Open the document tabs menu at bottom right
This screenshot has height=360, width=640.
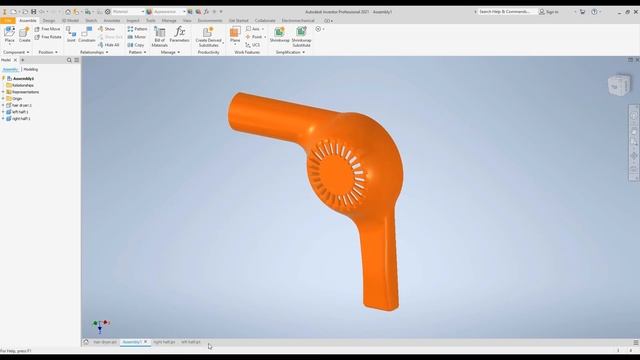point(636,342)
